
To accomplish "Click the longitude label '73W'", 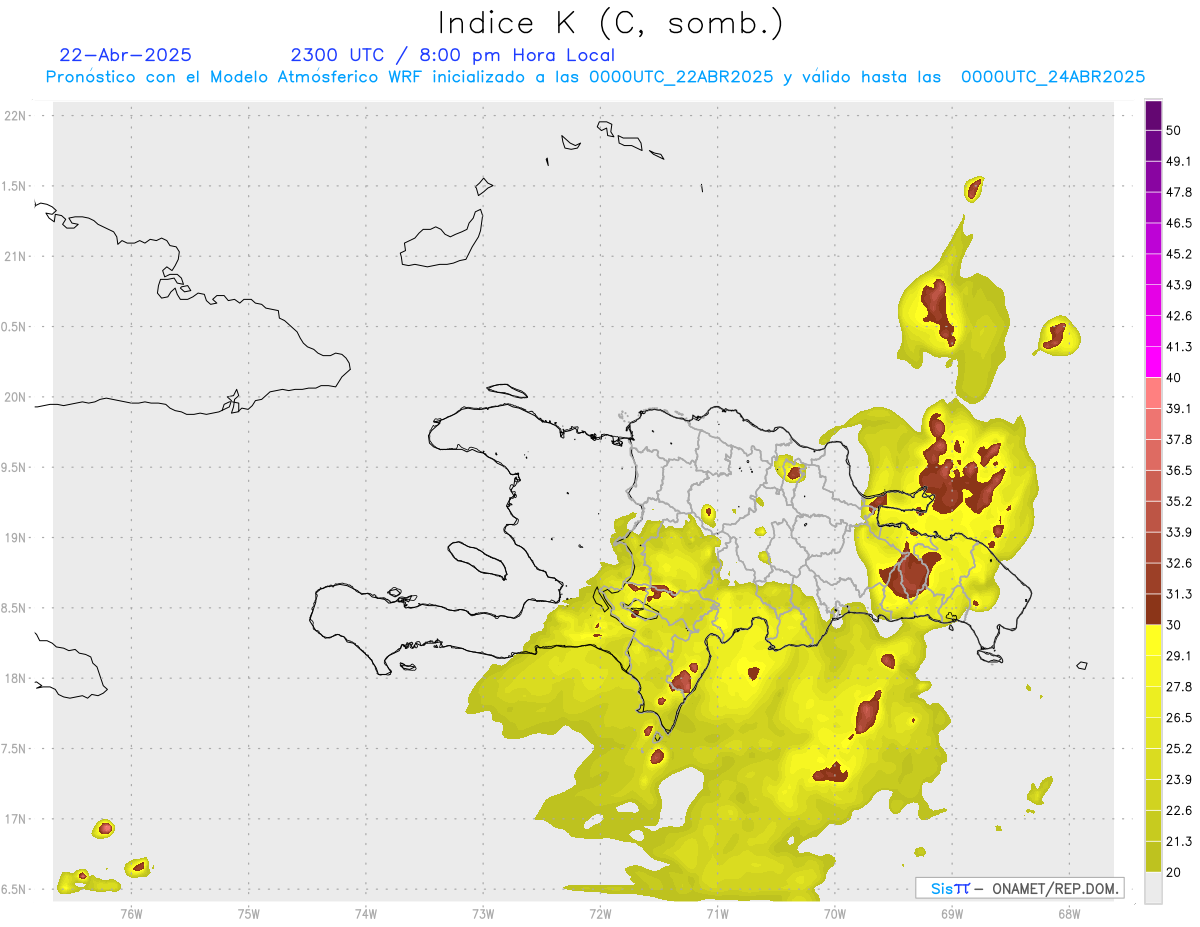I will (x=483, y=913).
